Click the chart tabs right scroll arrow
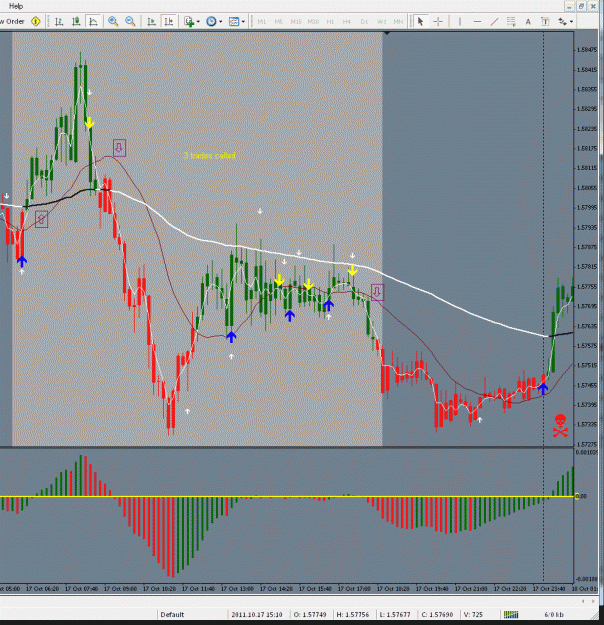 pyautogui.click(x=593, y=601)
